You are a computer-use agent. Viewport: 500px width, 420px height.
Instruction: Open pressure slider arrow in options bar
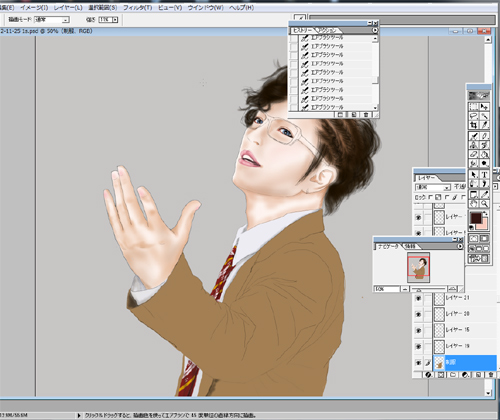(x=115, y=20)
